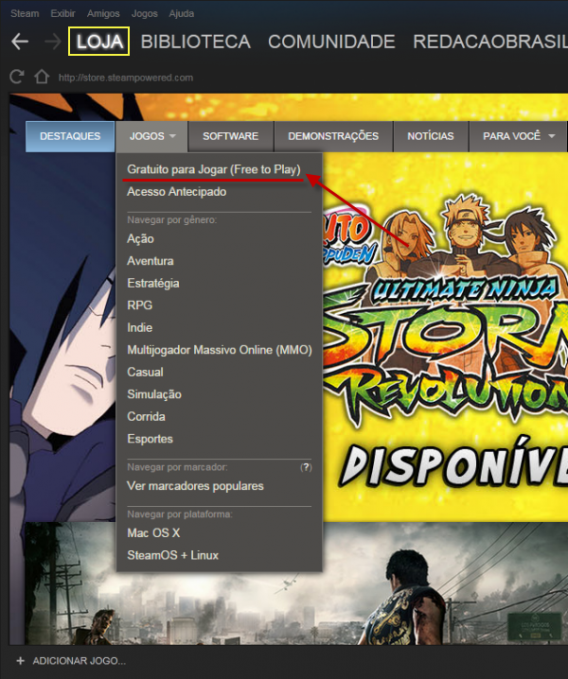The image size is (568, 679).
Task: Click the store URL address field
Action: tap(126, 78)
